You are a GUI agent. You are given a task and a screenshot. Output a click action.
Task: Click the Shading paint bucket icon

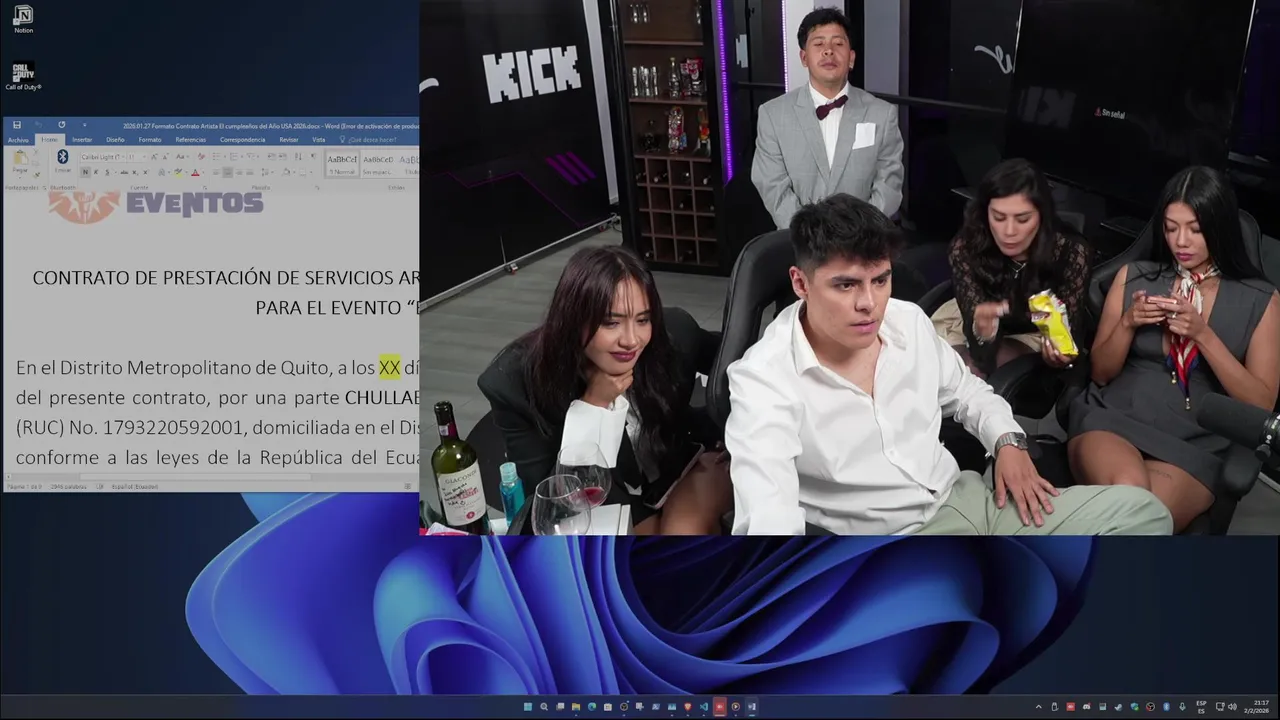pos(286,172)
